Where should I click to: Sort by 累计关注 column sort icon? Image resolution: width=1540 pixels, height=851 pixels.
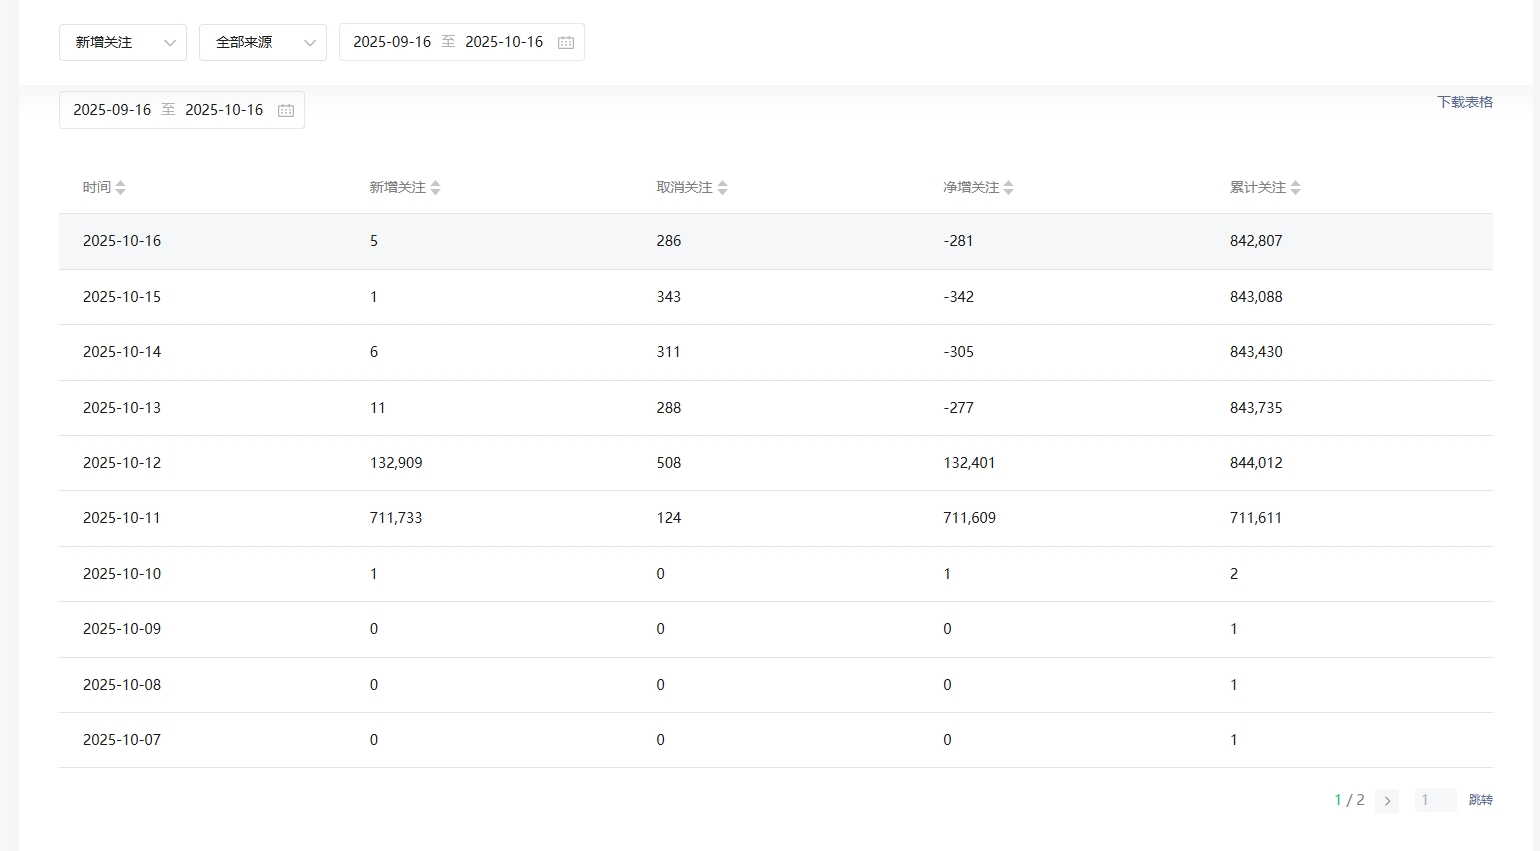click(x=1295, y=188)
